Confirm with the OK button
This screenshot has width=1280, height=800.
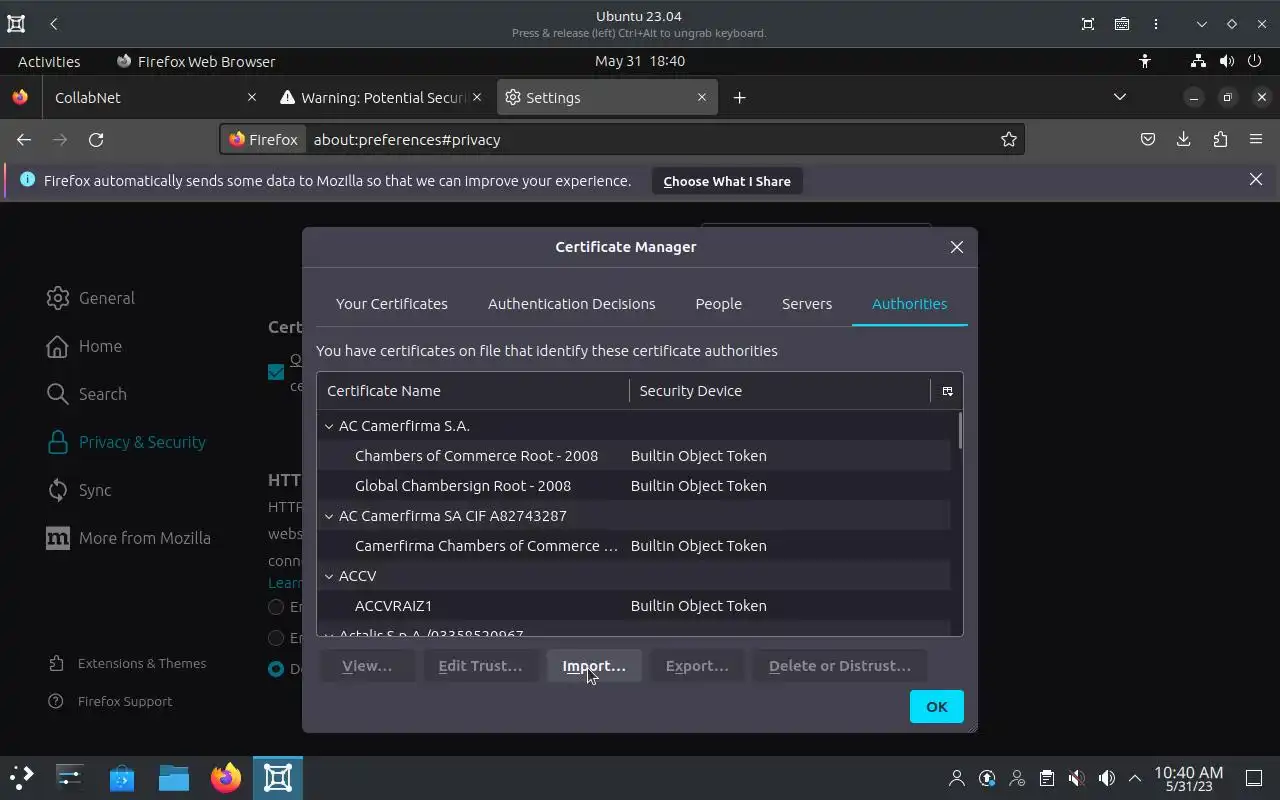click(936, 707)
